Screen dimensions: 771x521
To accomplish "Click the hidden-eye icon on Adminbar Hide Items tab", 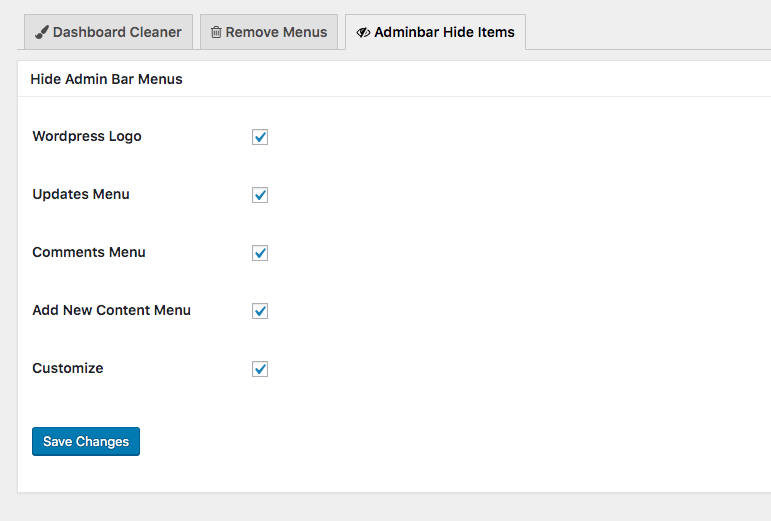I will (x=363, y=32).
